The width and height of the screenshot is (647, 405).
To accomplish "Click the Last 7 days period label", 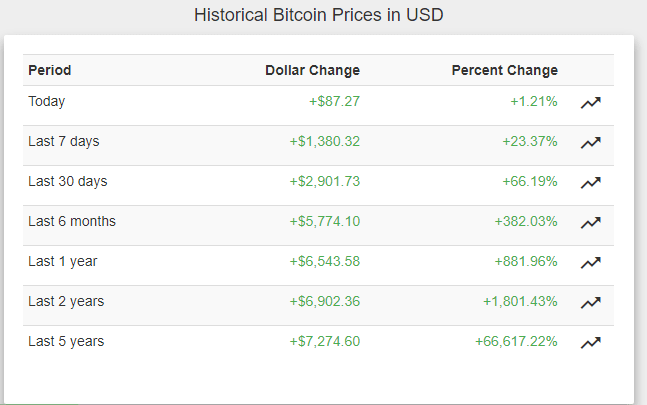I will [x=64, y=141].
